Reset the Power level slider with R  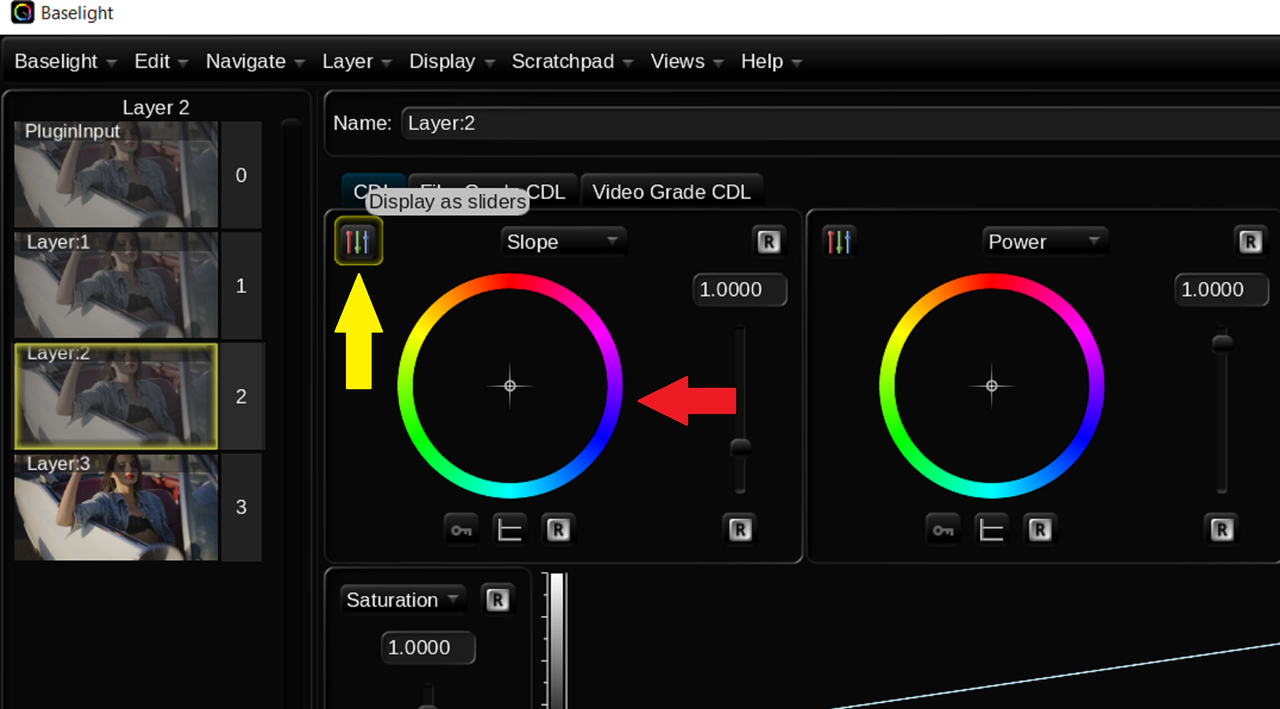1221,530
